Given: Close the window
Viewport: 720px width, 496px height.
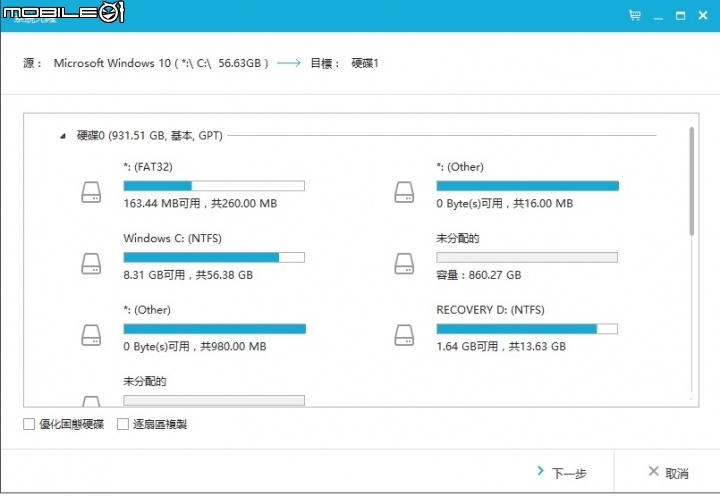Looking at the screenshot, I should click(x=703, y=15).
